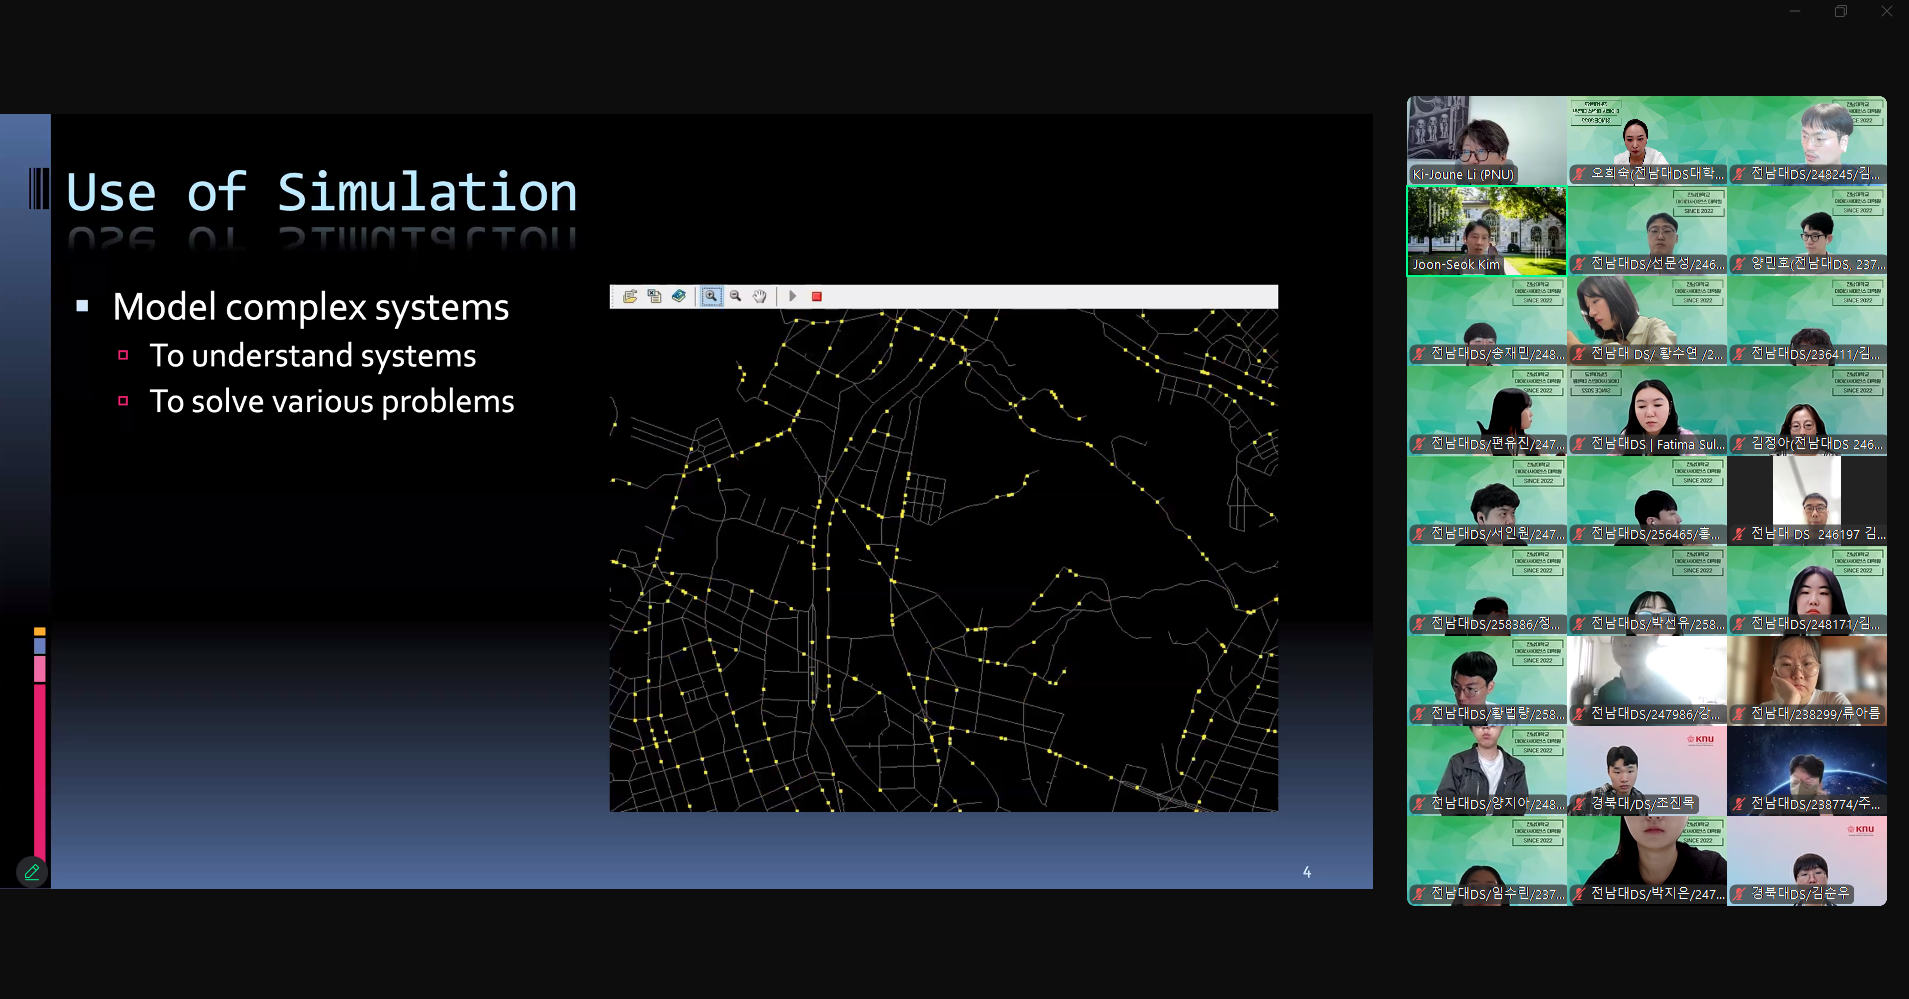Close the meeting window
The width and height of the screenshot is (1909, 999).
1887,11
